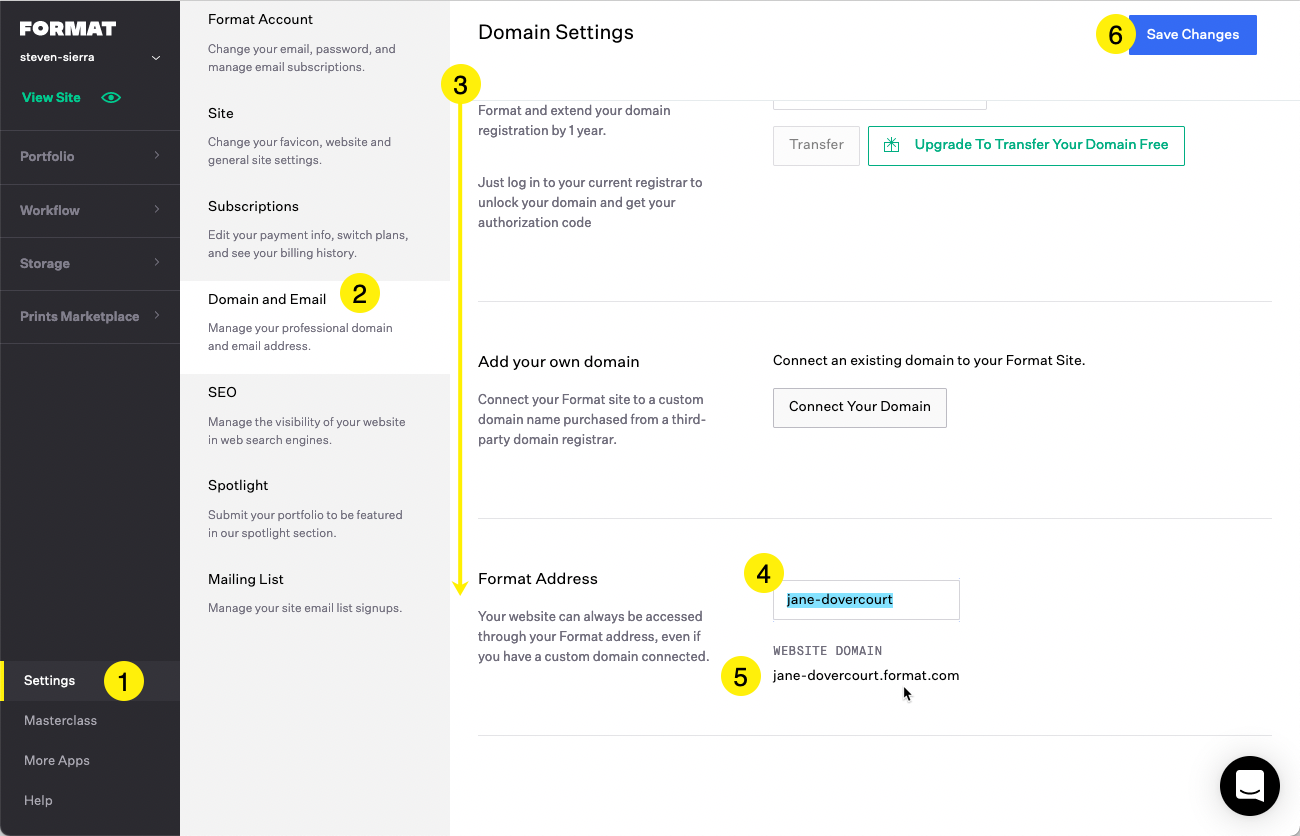Click the gift icon in the upgrade button
The height and width of the screenshot is (836, 1300).
[x=892, y=145]
